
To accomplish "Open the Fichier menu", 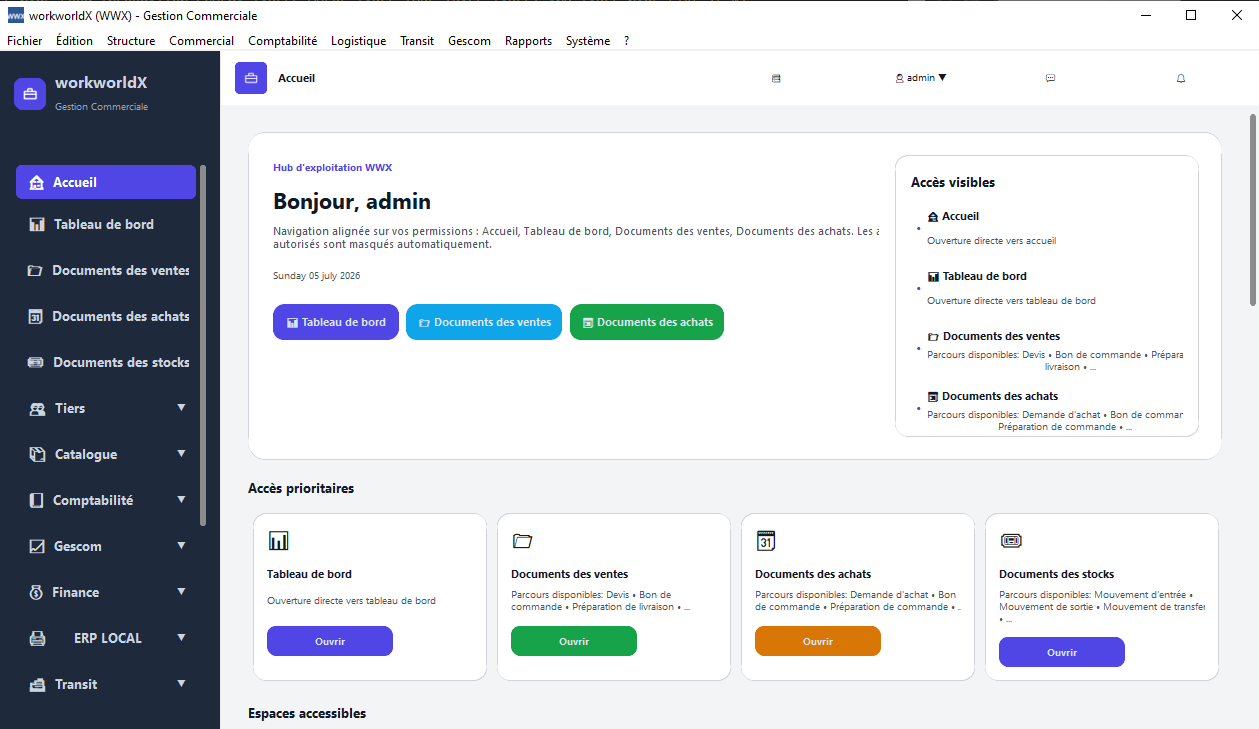I will [x=25, y=41].
